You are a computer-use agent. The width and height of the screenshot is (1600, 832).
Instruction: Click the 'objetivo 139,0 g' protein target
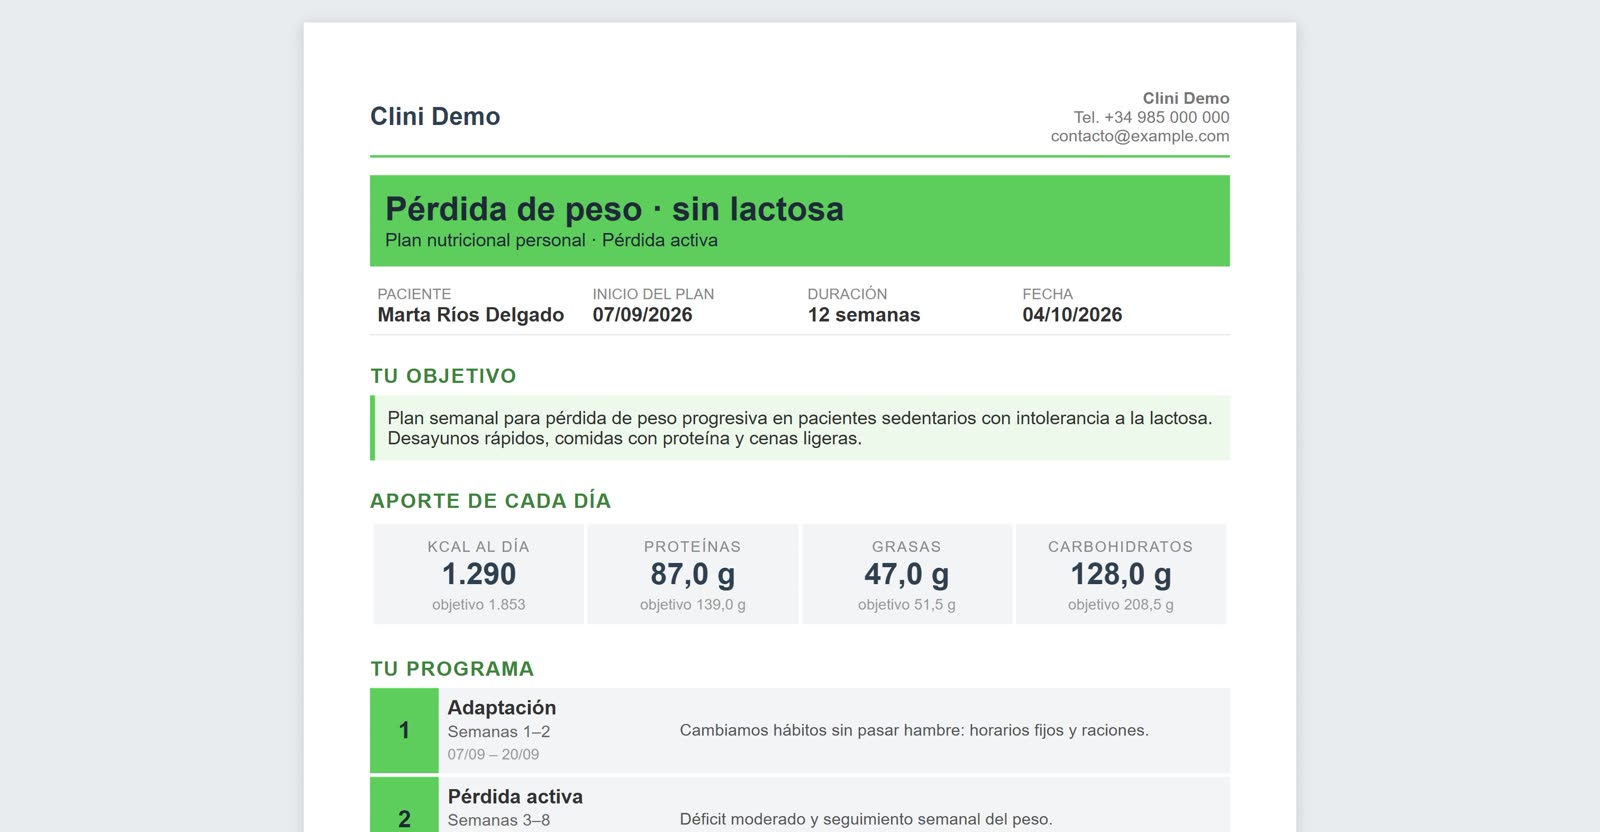point(693,605)
